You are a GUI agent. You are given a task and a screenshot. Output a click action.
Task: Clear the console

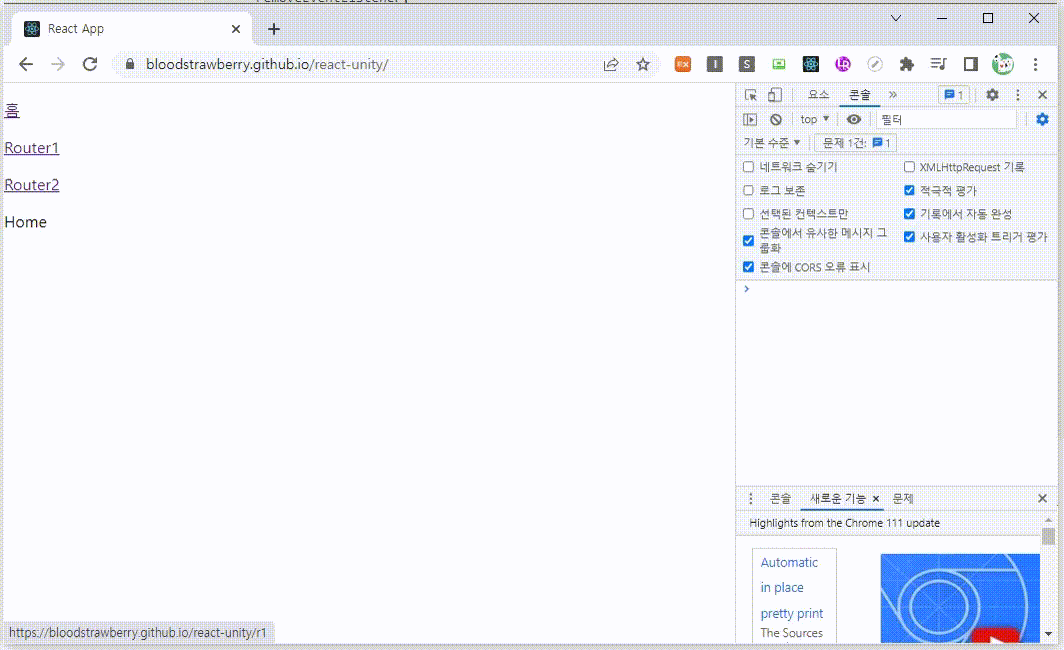pyautogui.click(x=776, y=119)
